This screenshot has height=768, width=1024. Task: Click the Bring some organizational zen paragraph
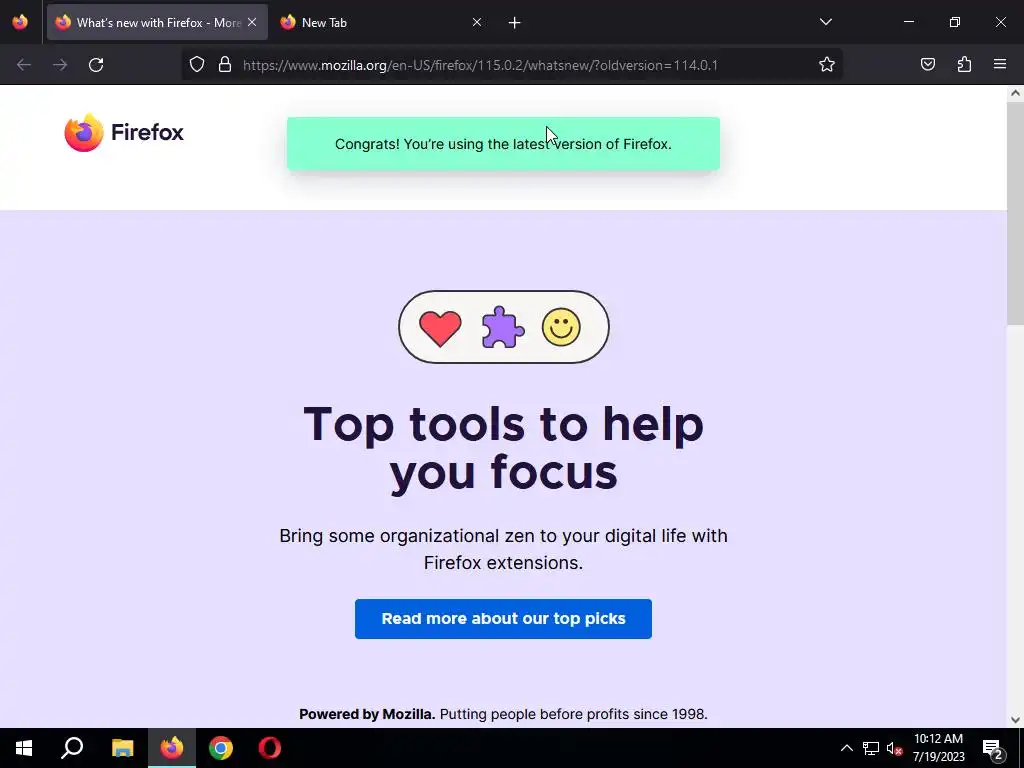pos(504,549)
